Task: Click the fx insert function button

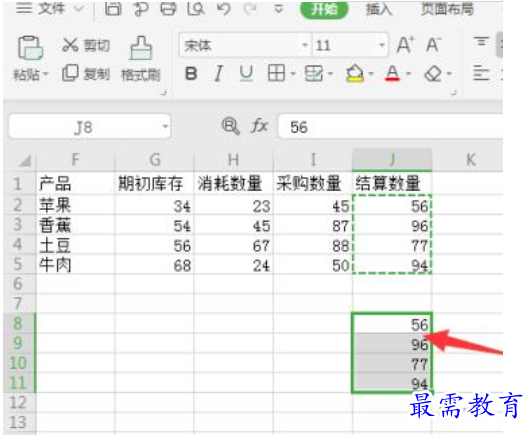Action: tap(259, 126)
